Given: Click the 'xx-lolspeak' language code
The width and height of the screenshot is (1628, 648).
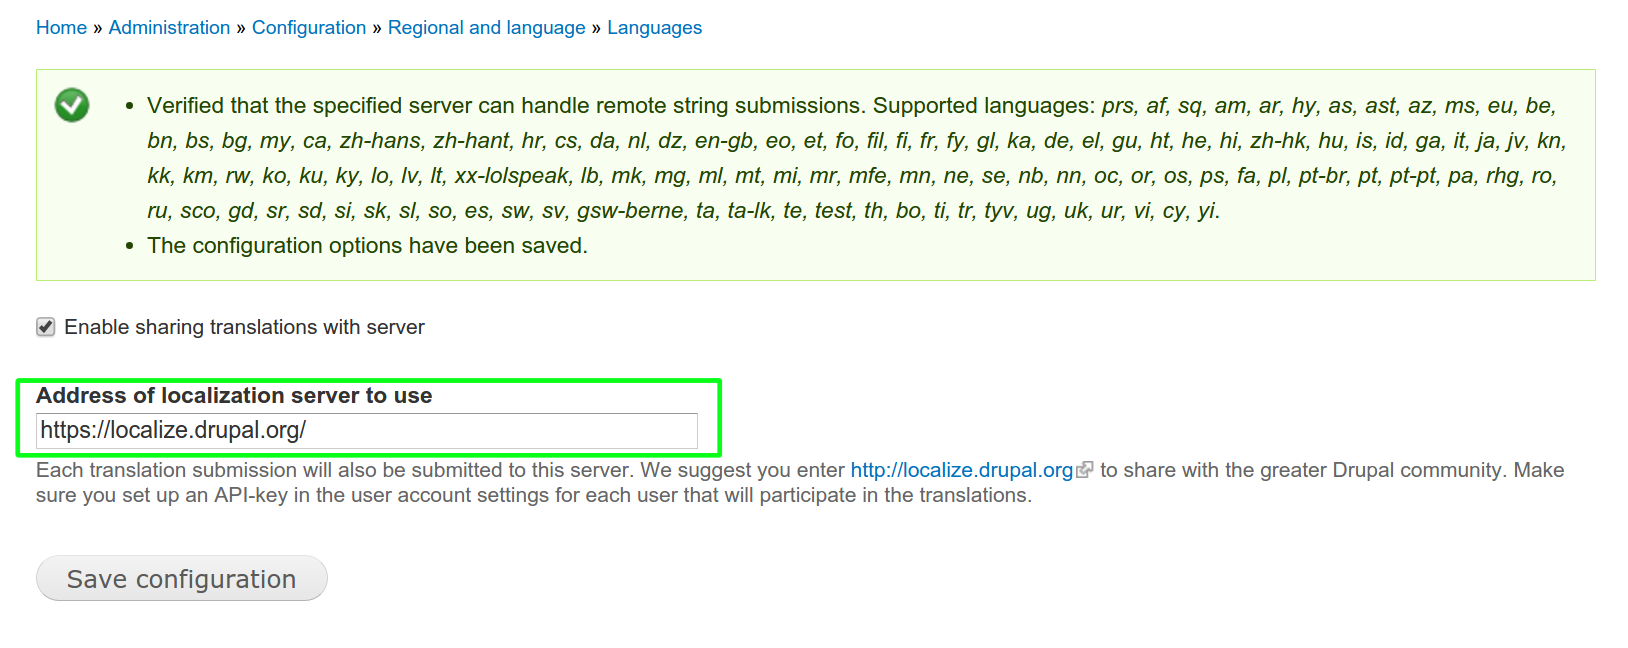Looking at the screenshot, I should coord(511,176).
